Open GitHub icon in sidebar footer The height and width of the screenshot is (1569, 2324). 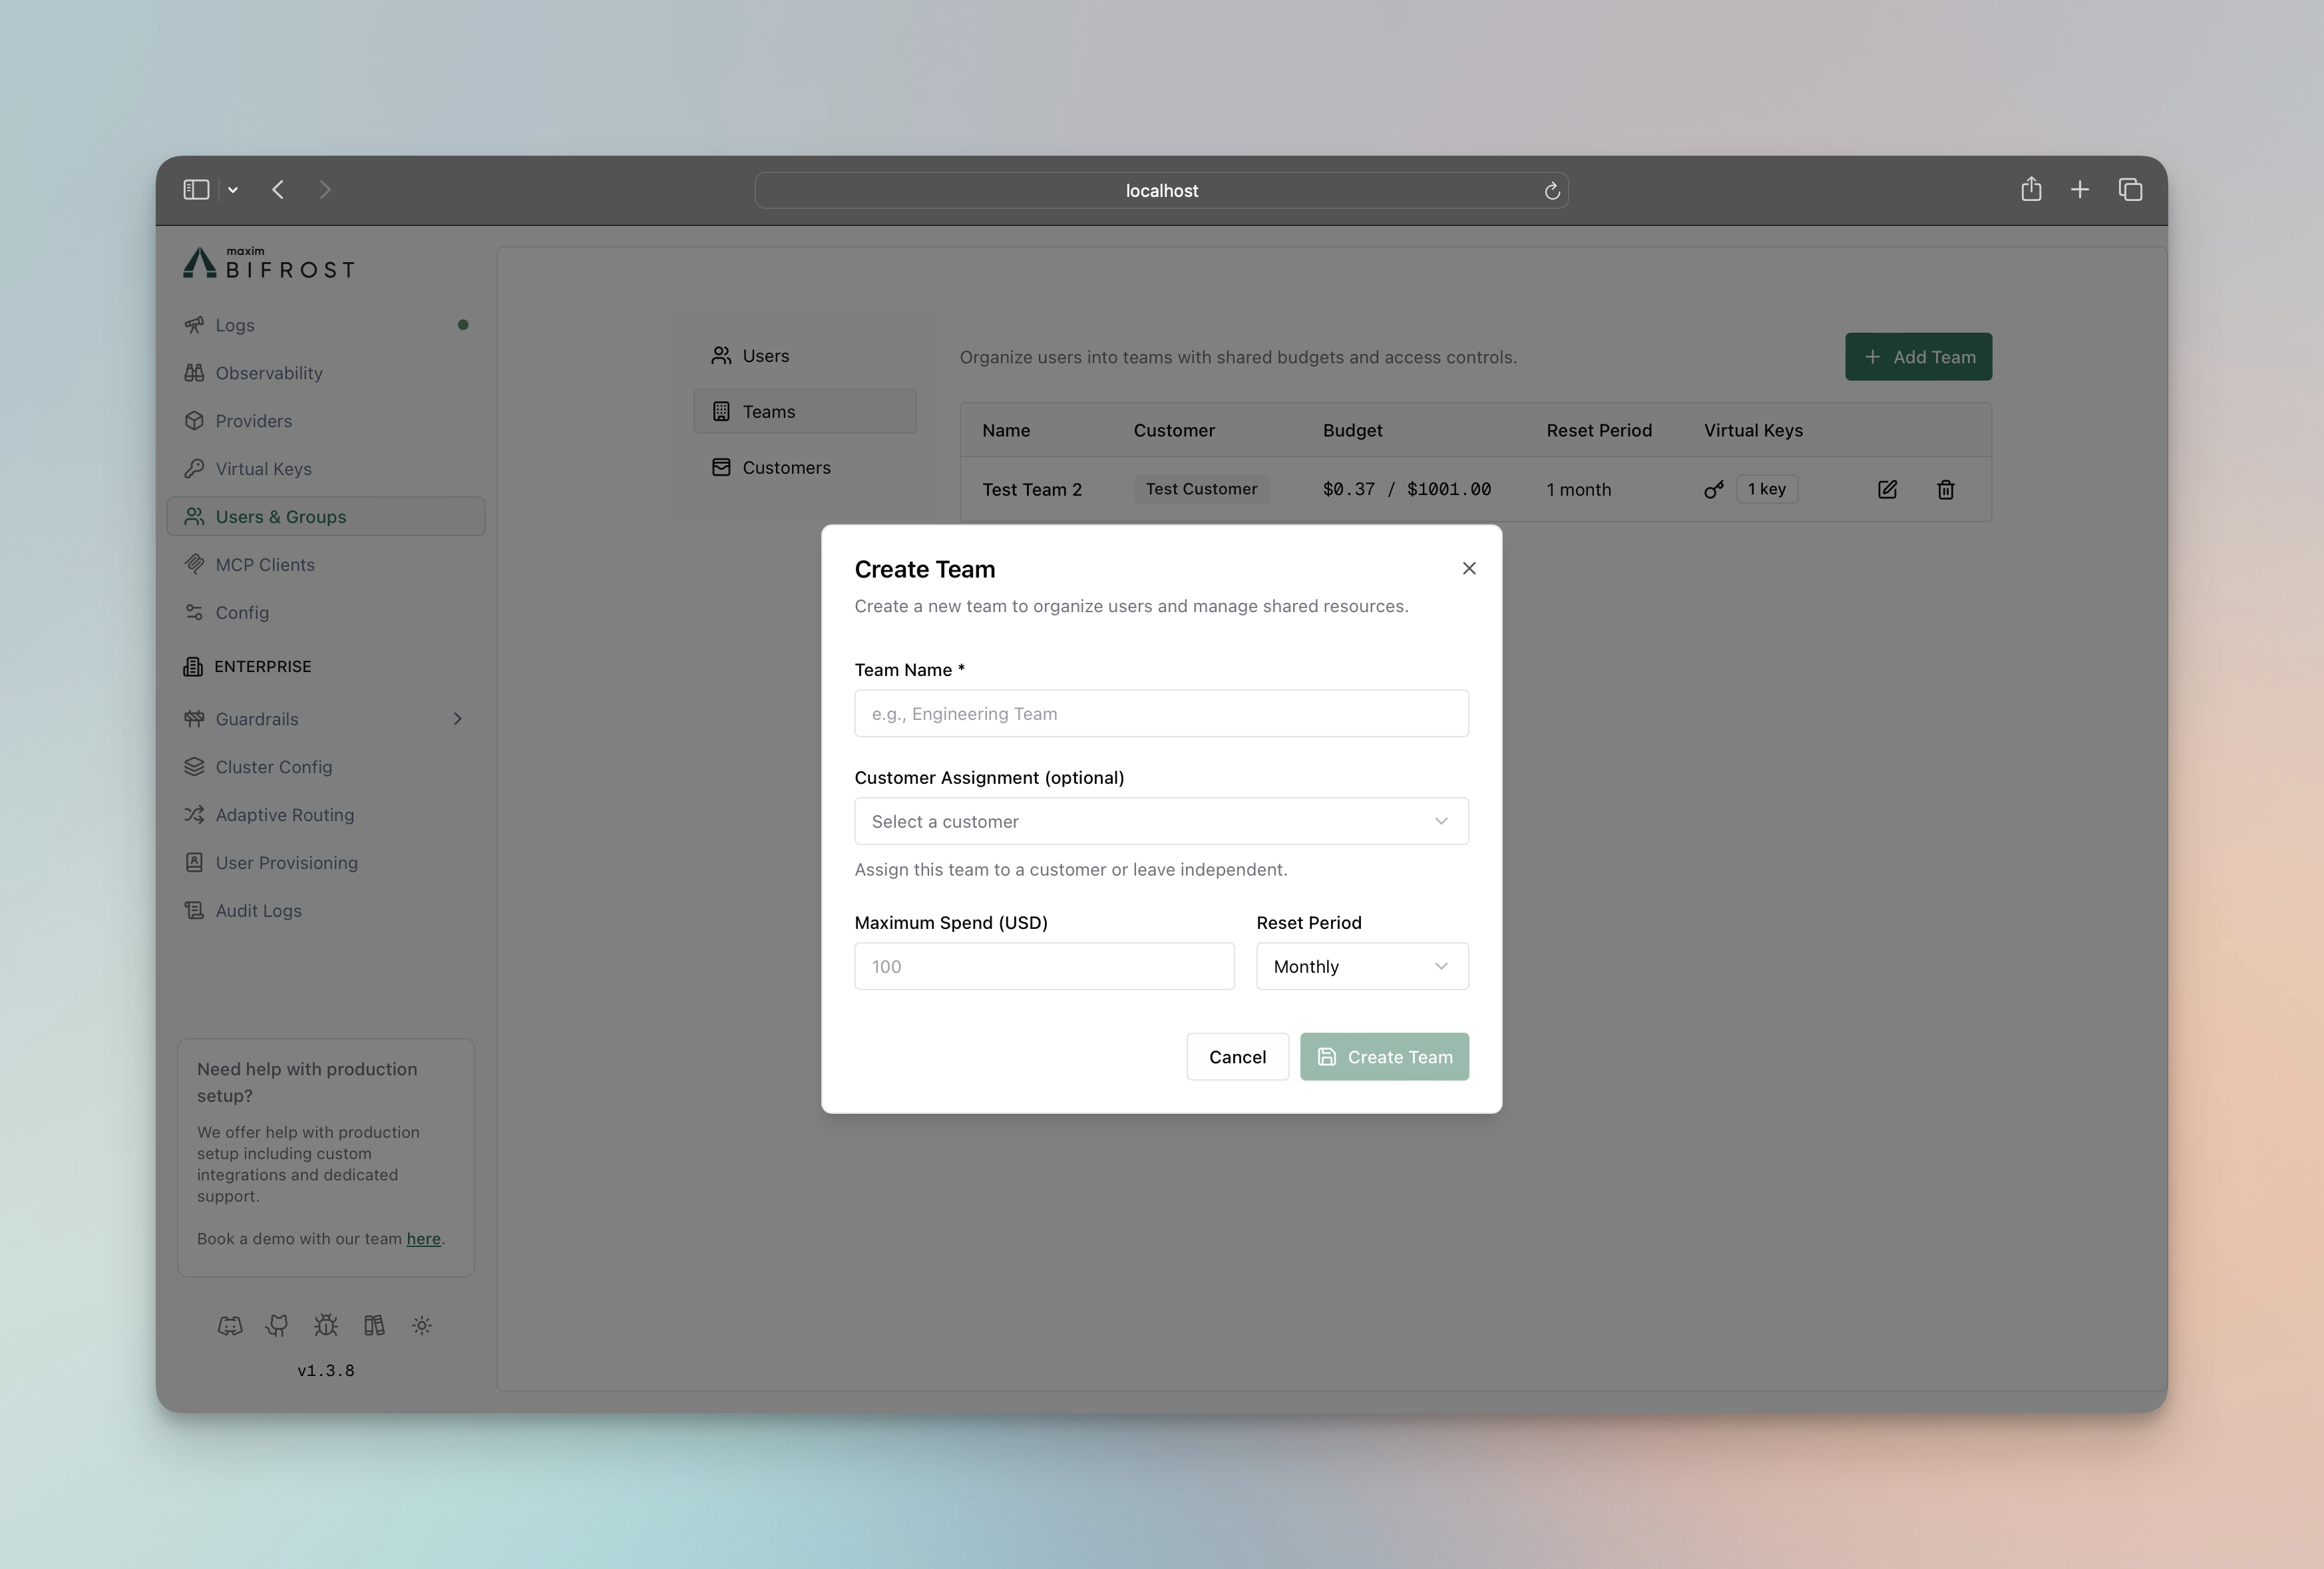[277, 1325]
